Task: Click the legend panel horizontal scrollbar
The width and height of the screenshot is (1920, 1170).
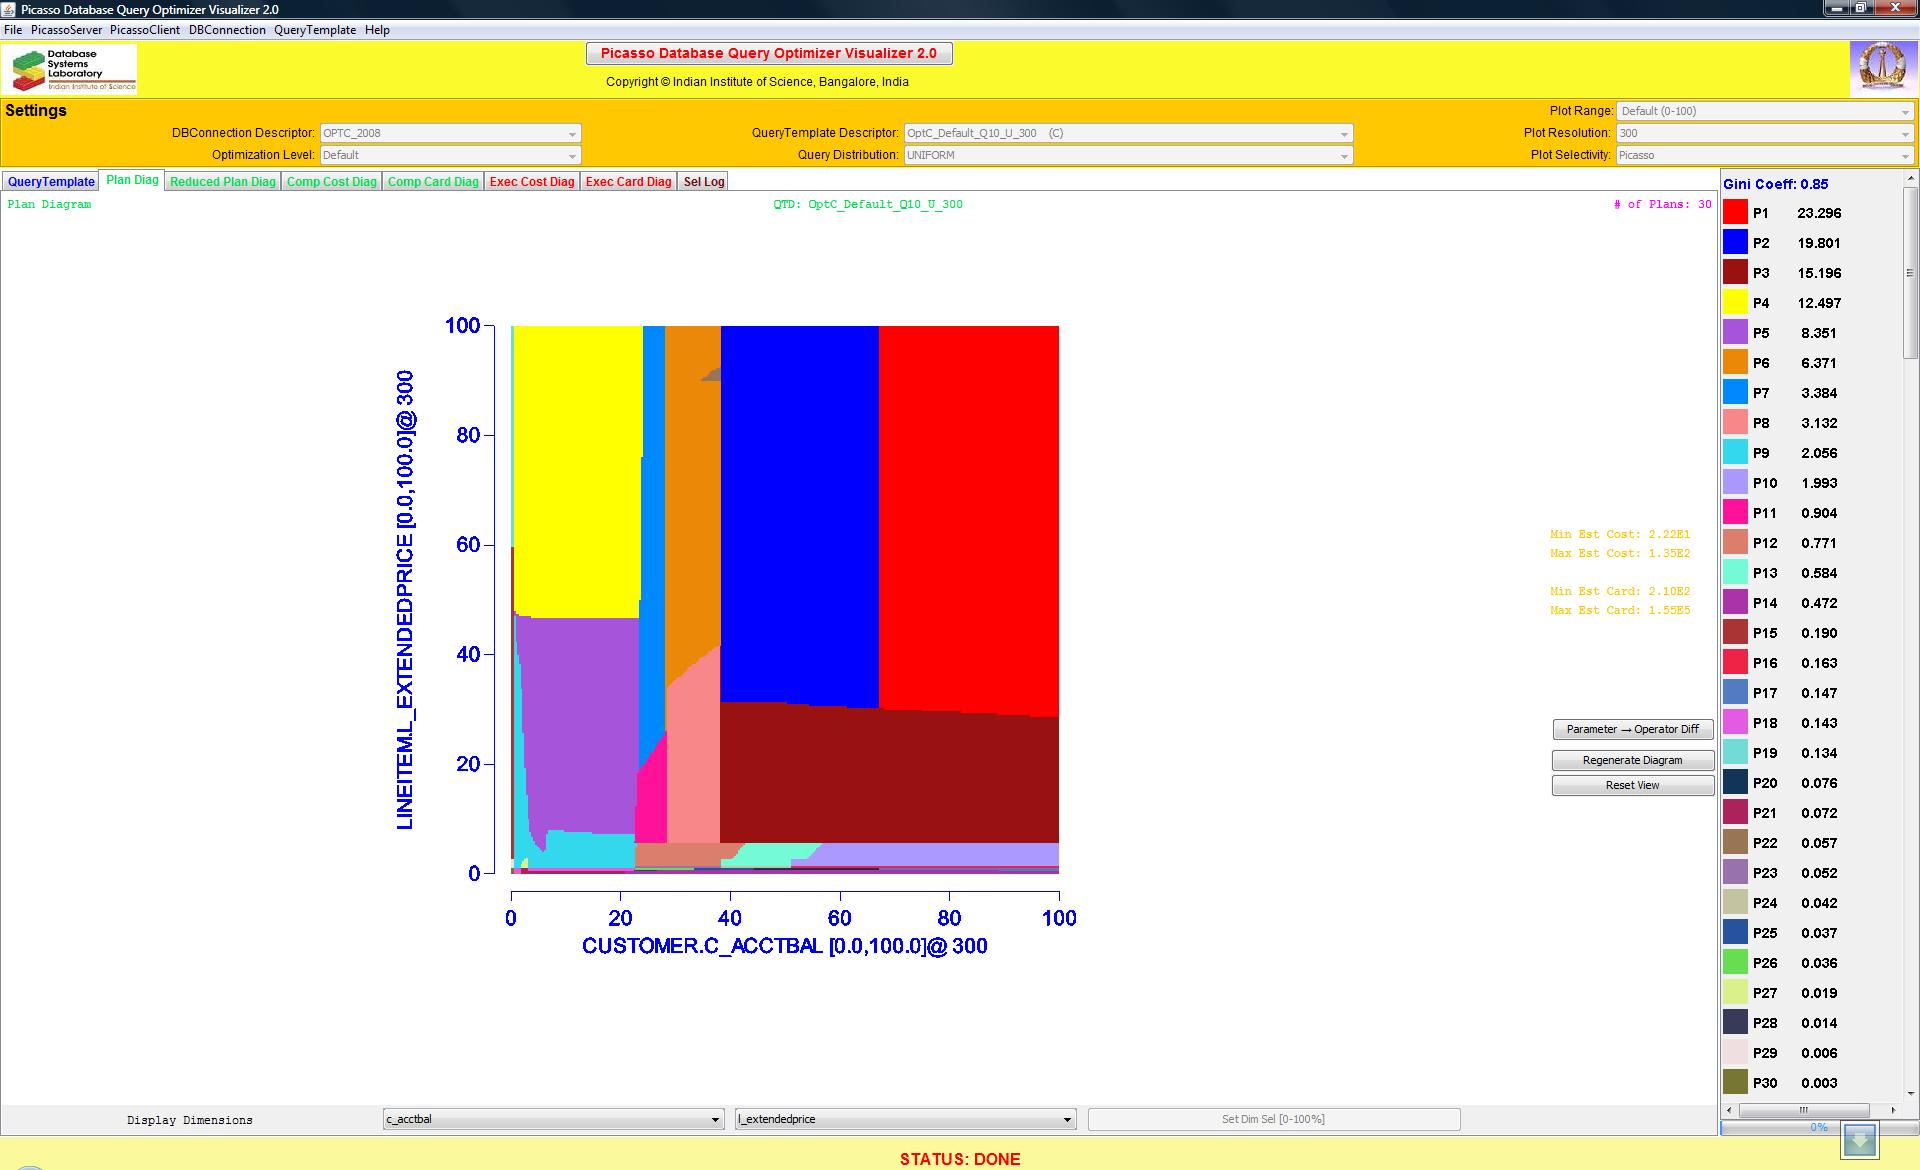Action: pos(1803,1110)
